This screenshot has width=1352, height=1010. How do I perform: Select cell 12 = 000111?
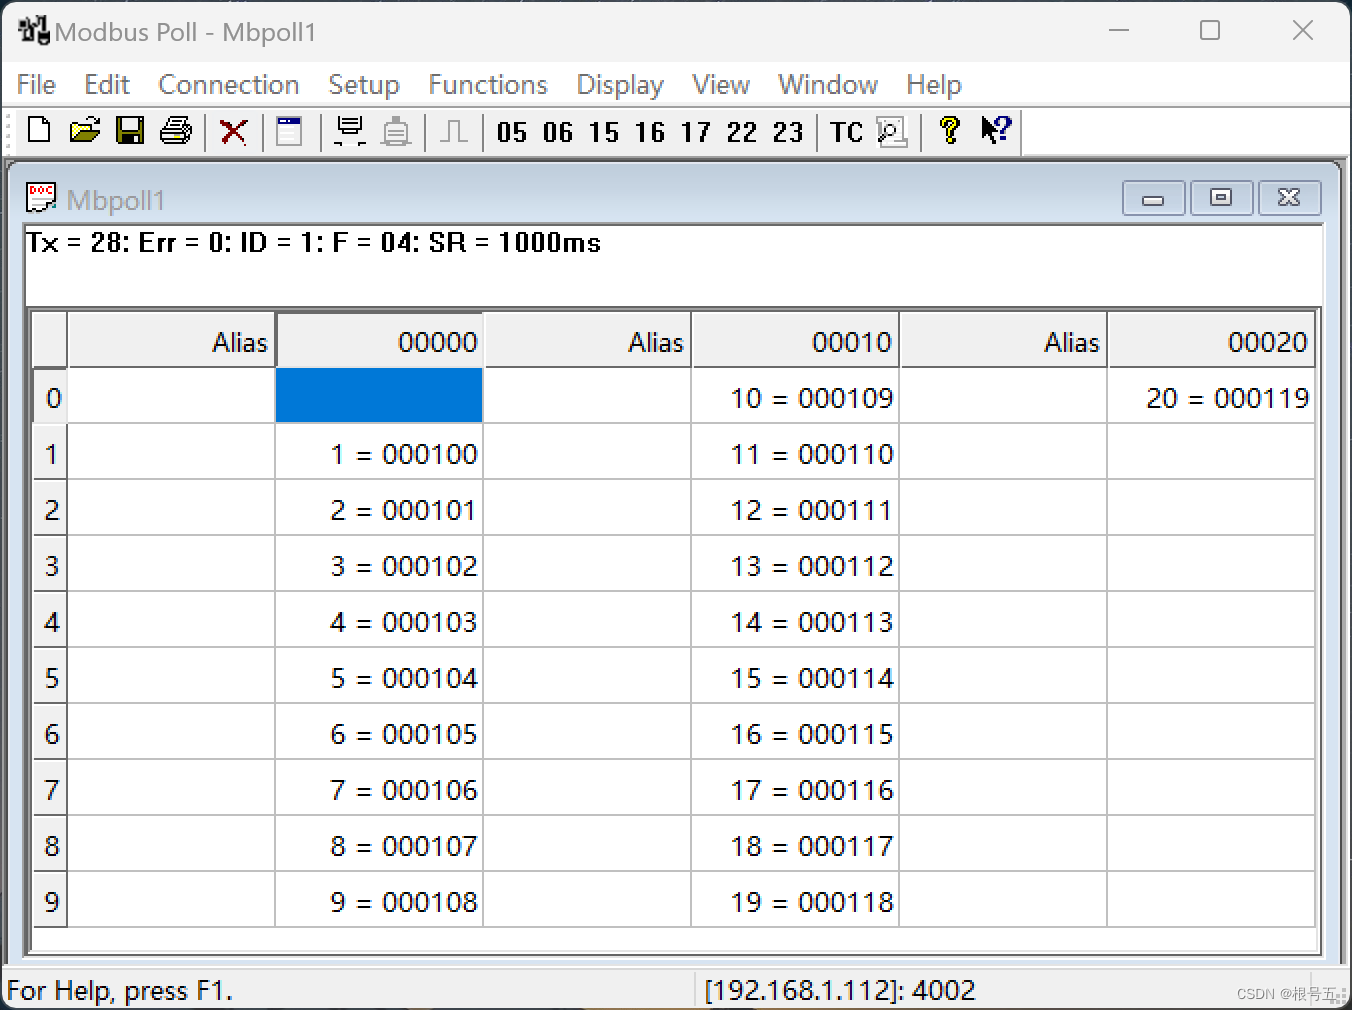click(795, 509)
